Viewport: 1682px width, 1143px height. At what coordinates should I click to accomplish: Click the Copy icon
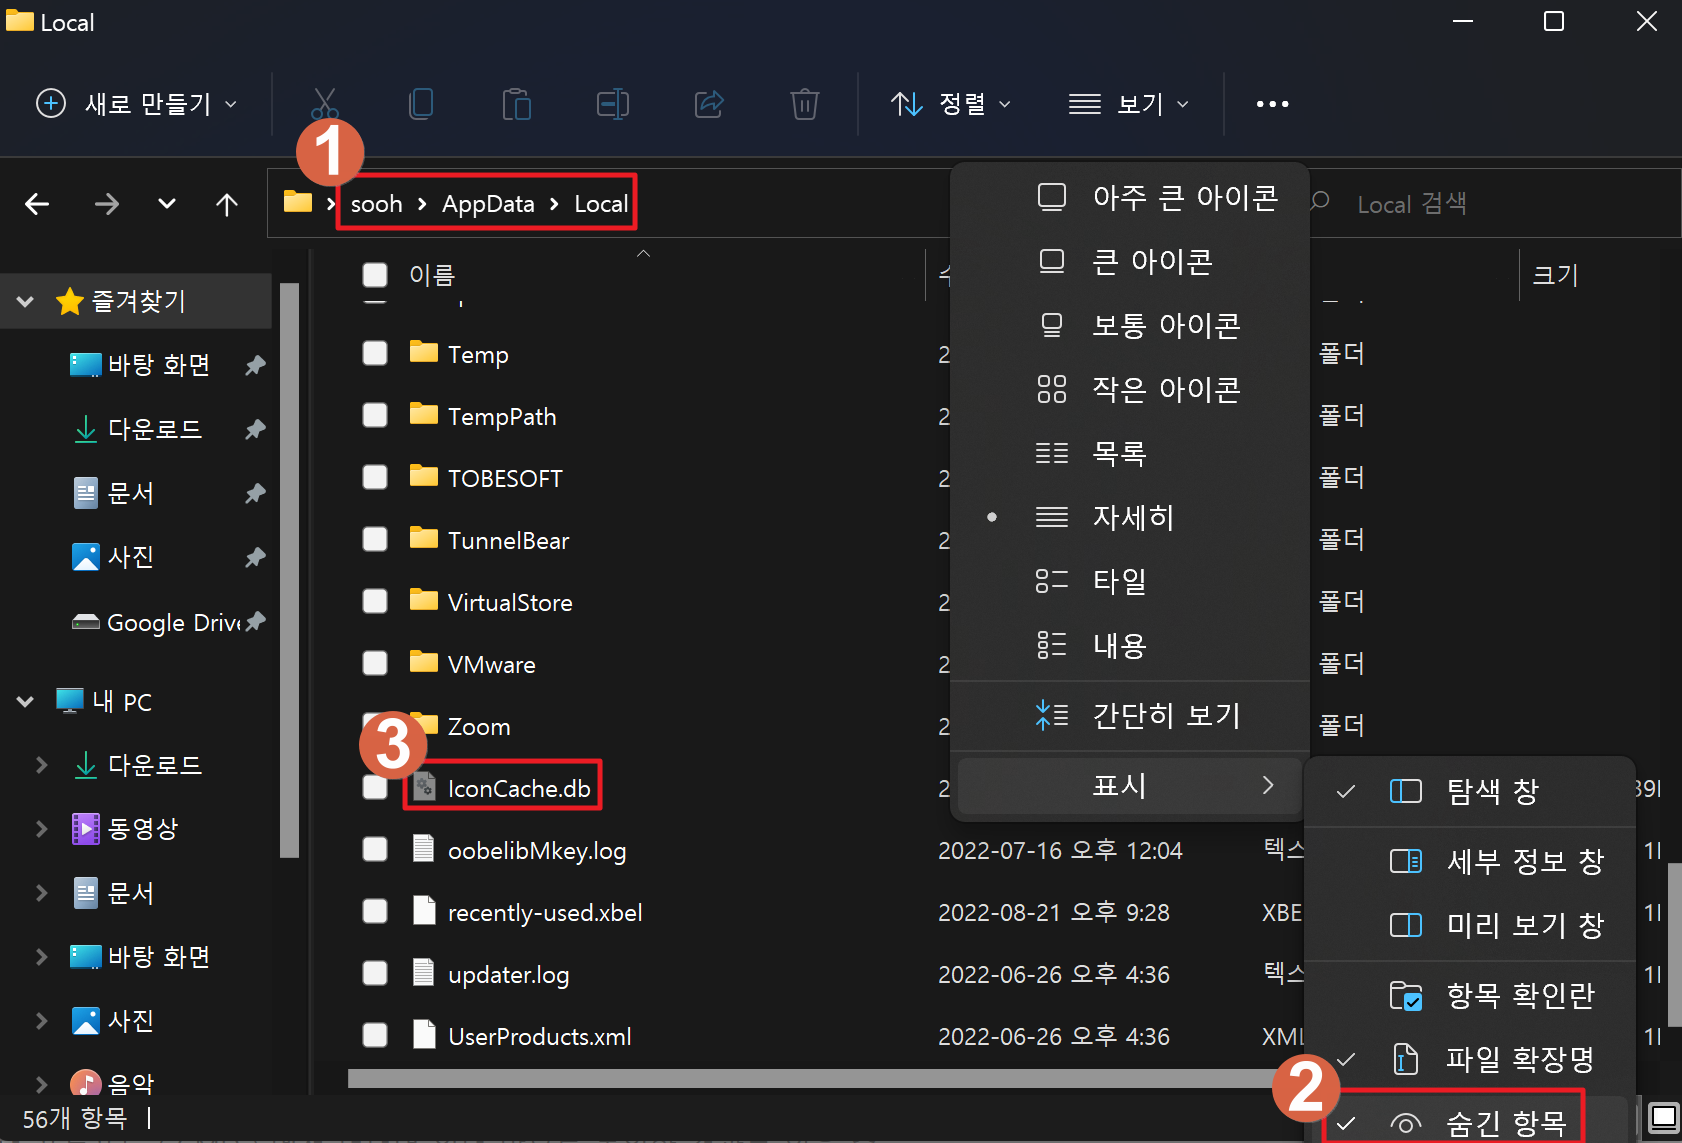pyautogui.click(x=421, y=103)
